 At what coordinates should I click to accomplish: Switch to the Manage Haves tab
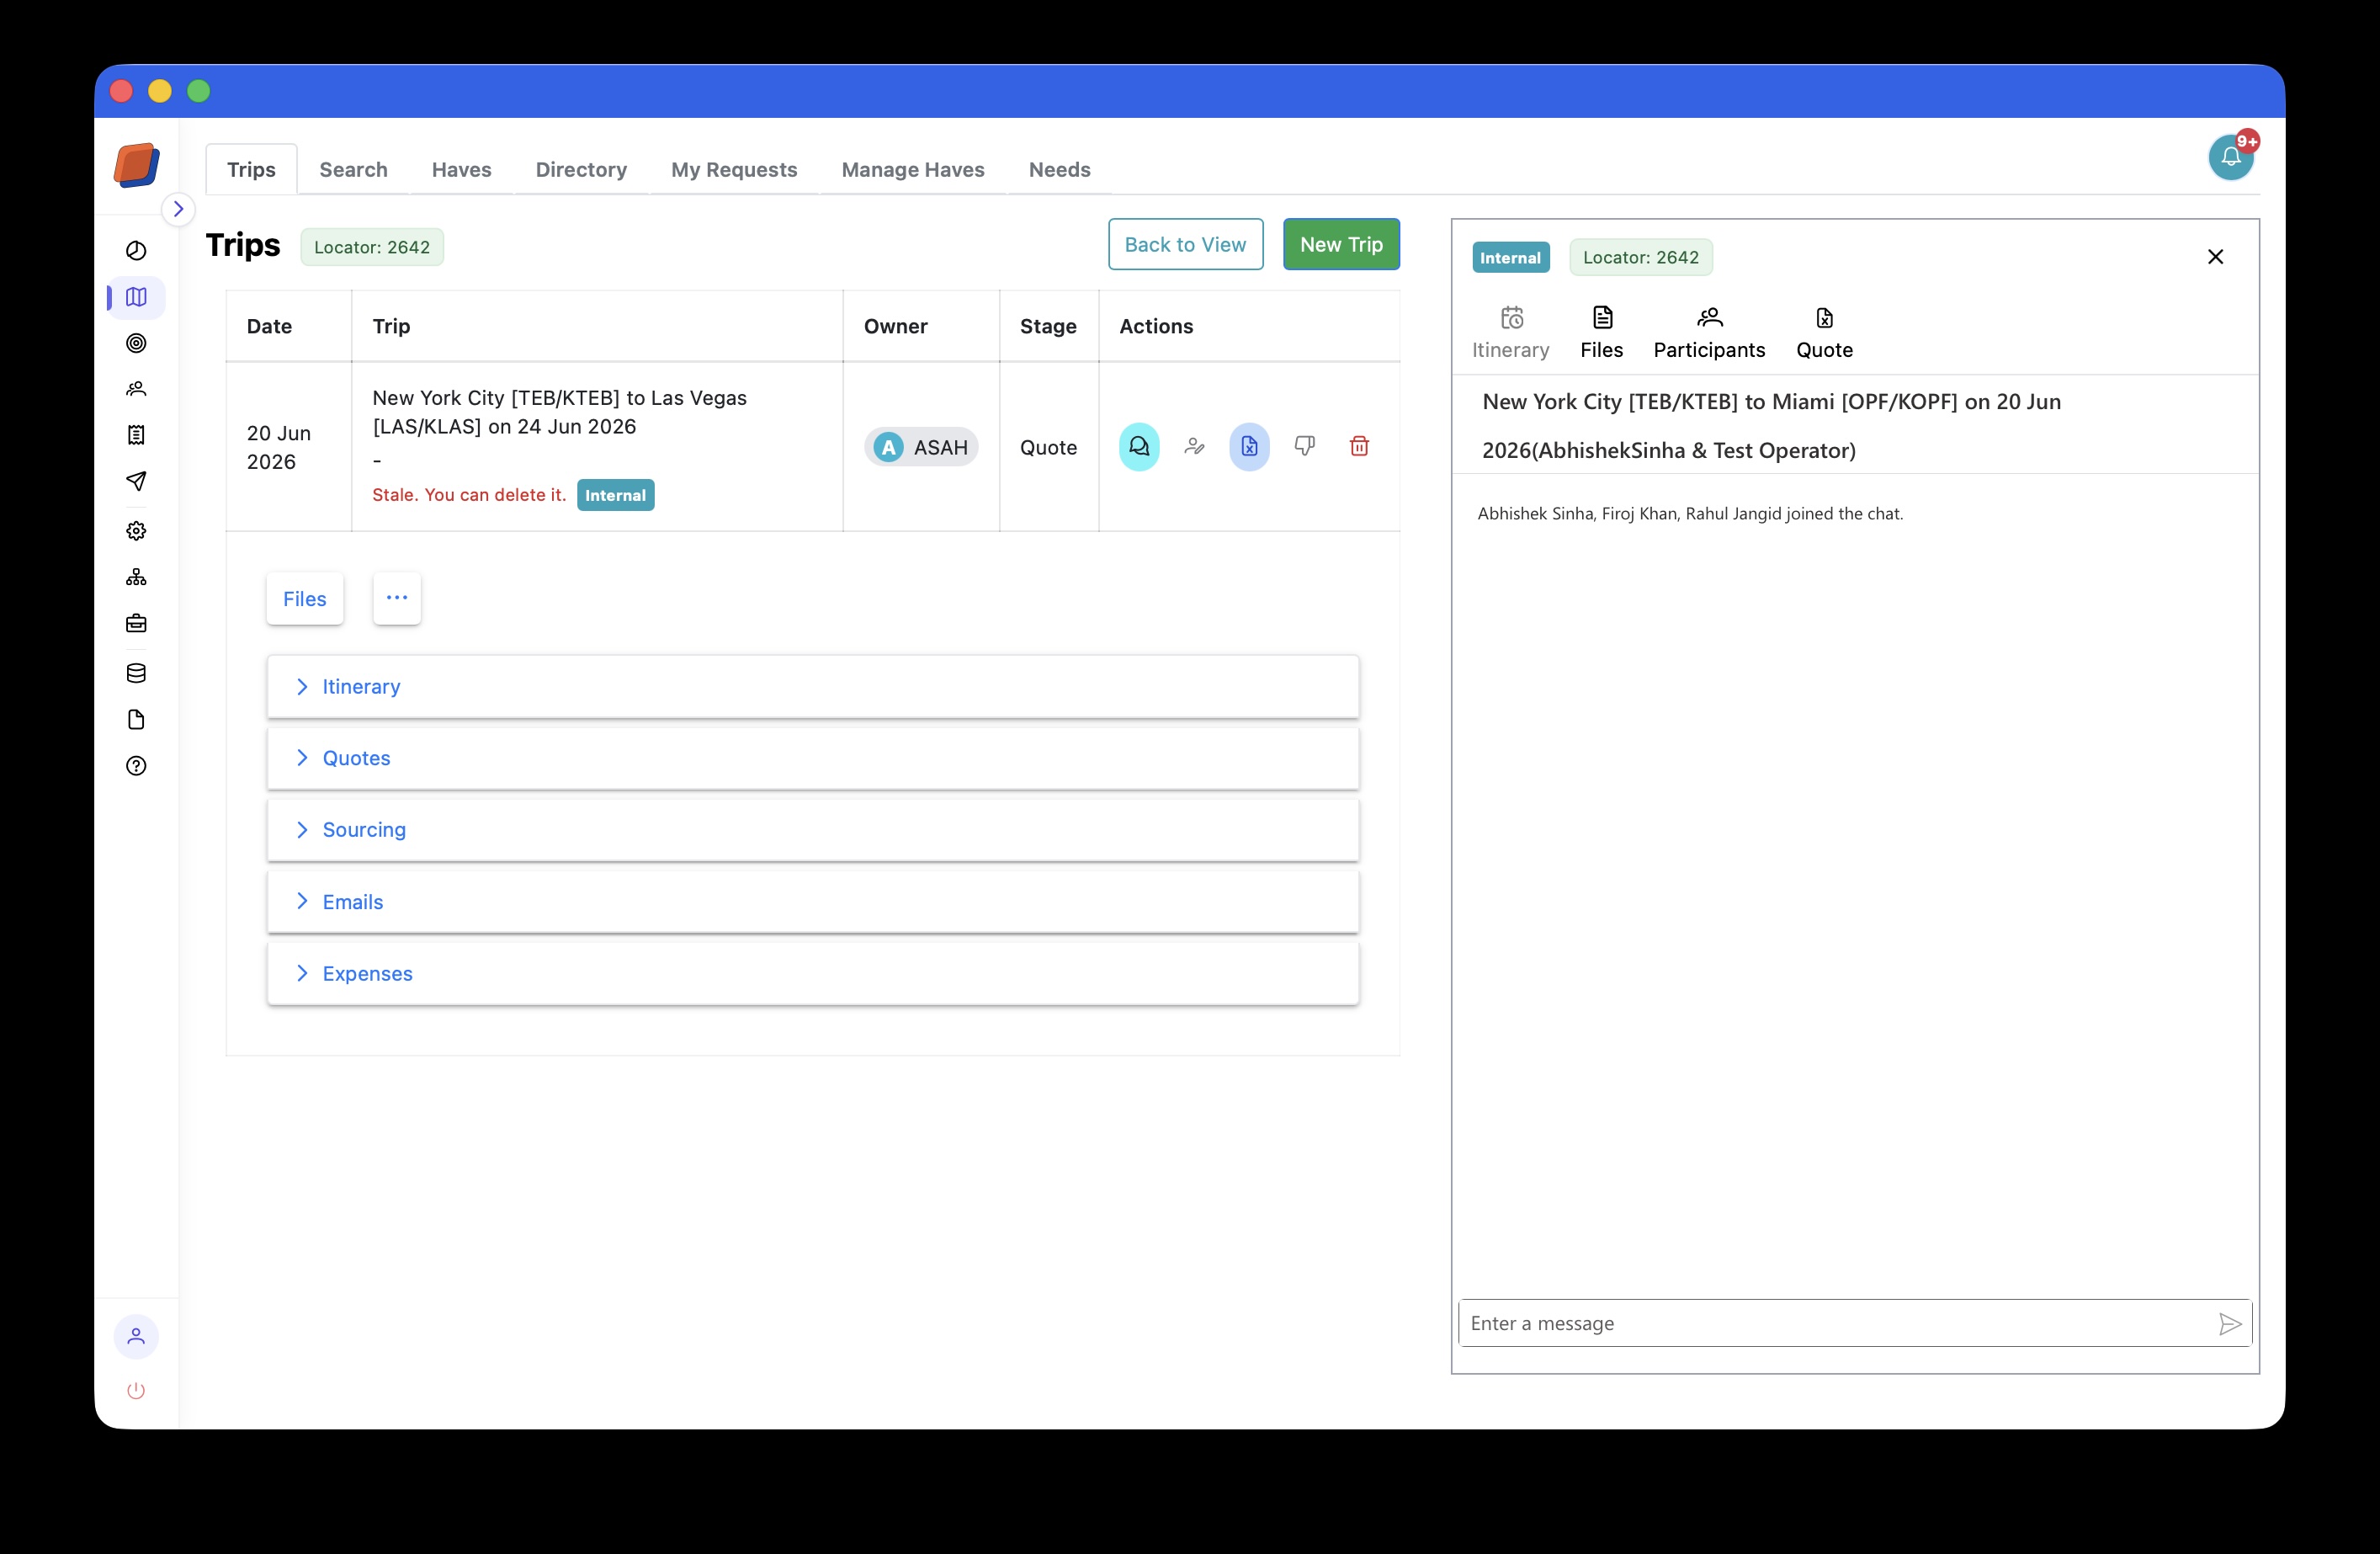click(x=912, y=169)
